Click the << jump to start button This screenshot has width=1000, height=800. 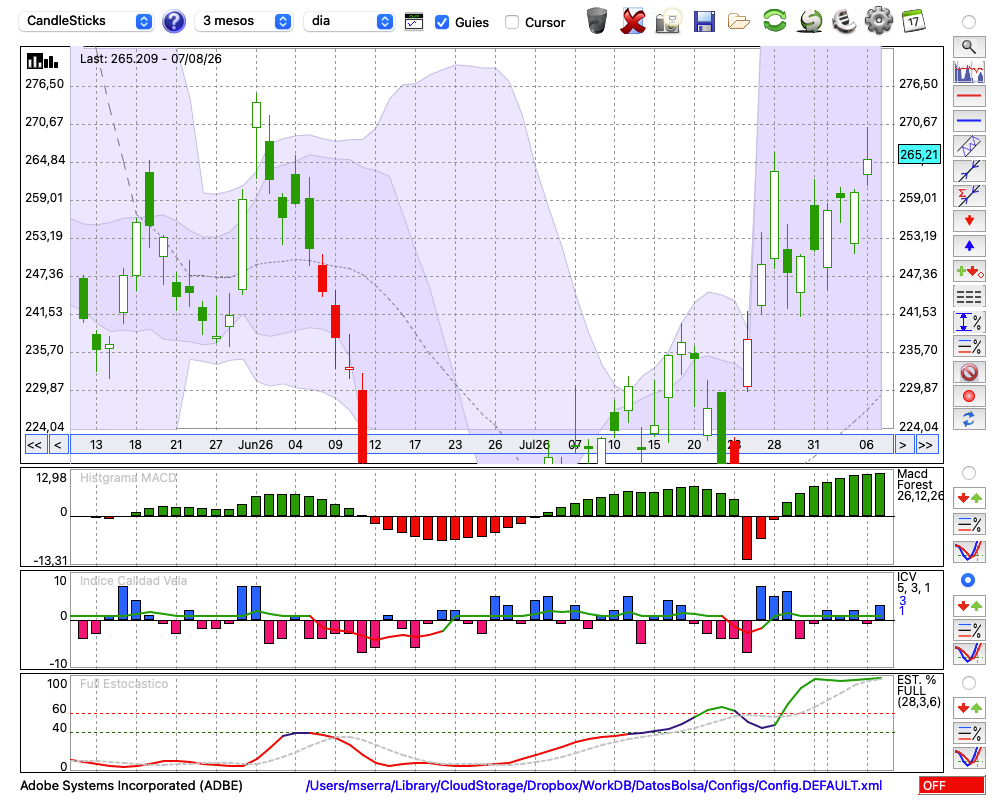point(35,445)
